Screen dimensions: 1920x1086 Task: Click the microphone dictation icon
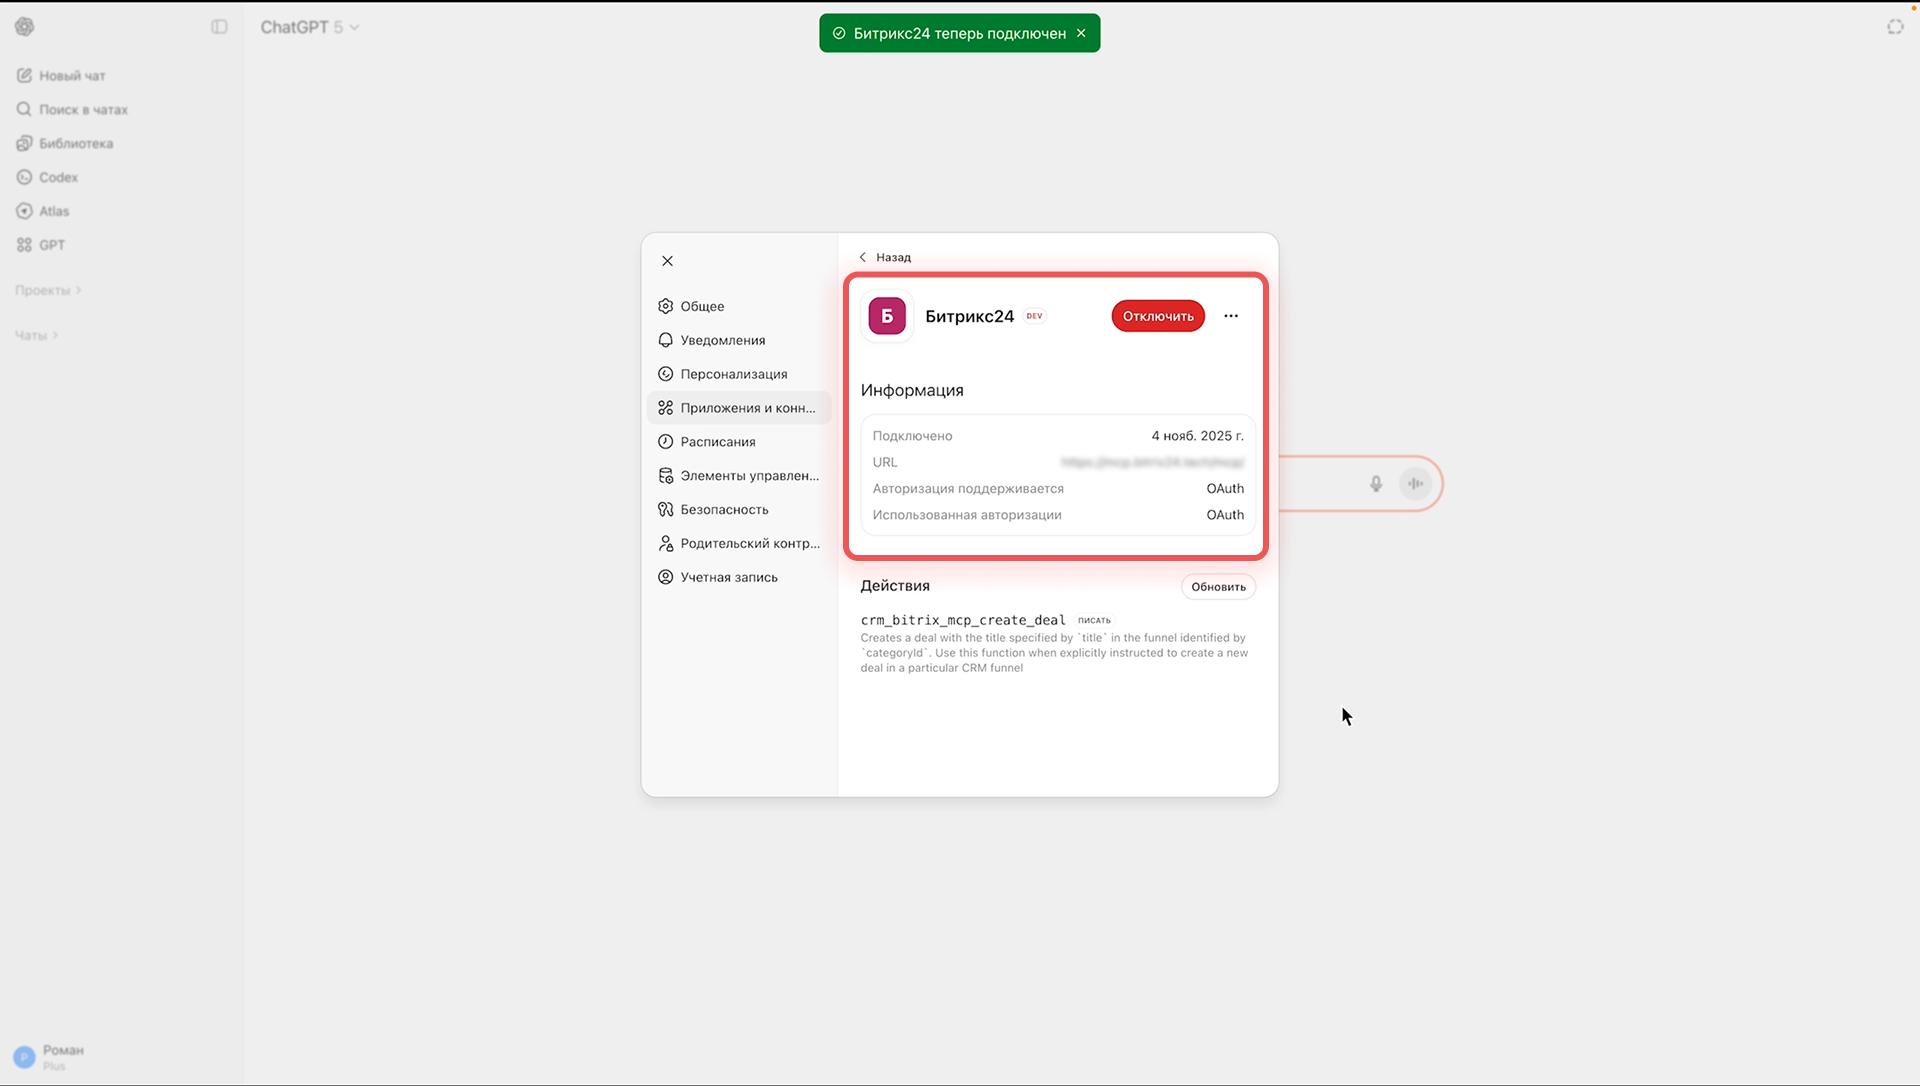(1376, 484)
